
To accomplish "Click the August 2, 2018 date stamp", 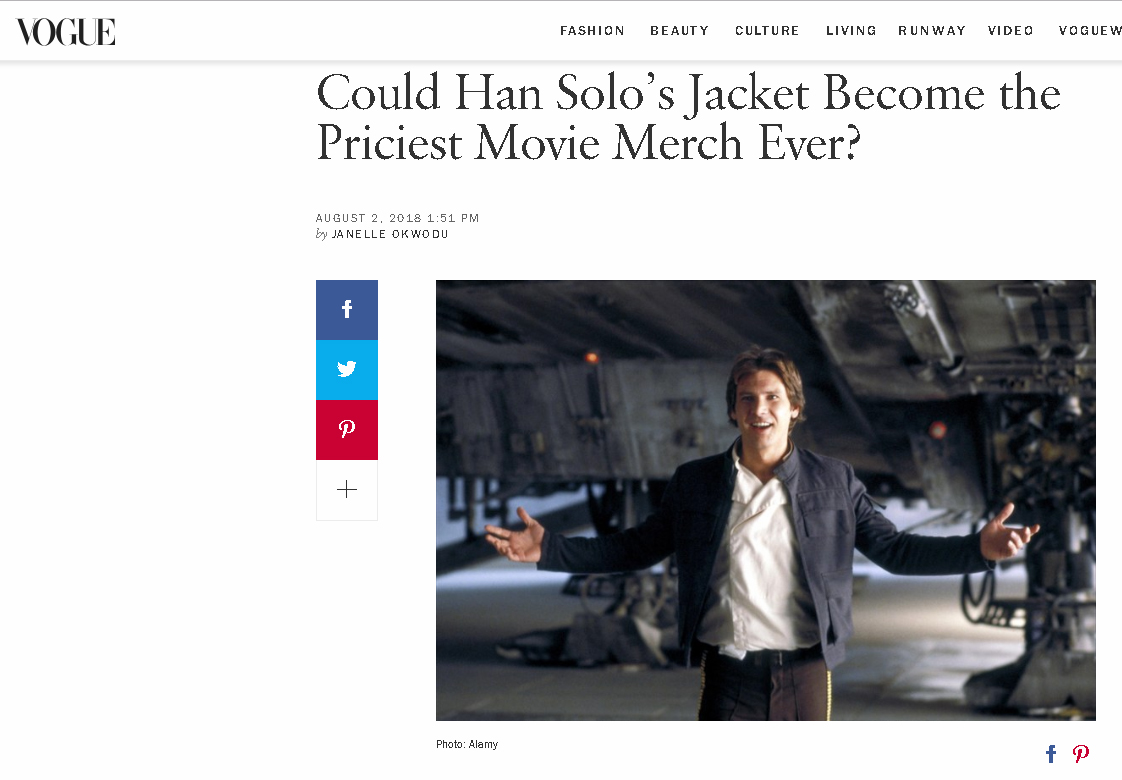I will tap(397, 218).
